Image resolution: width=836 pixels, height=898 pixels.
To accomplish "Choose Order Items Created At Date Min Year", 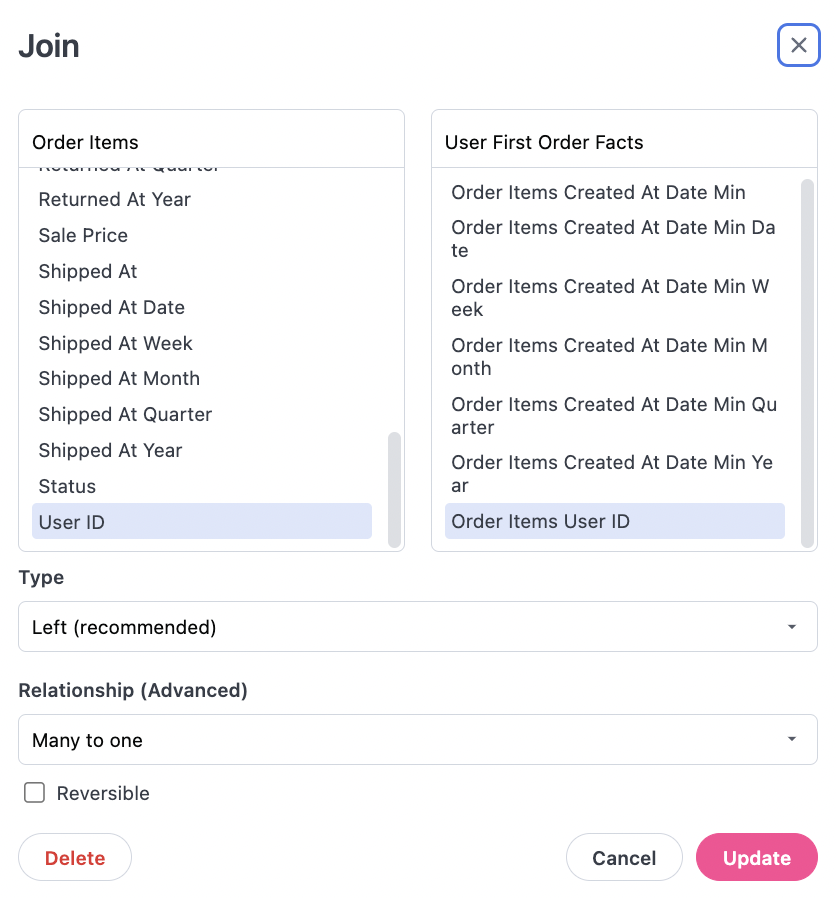I will click(611, 474).
